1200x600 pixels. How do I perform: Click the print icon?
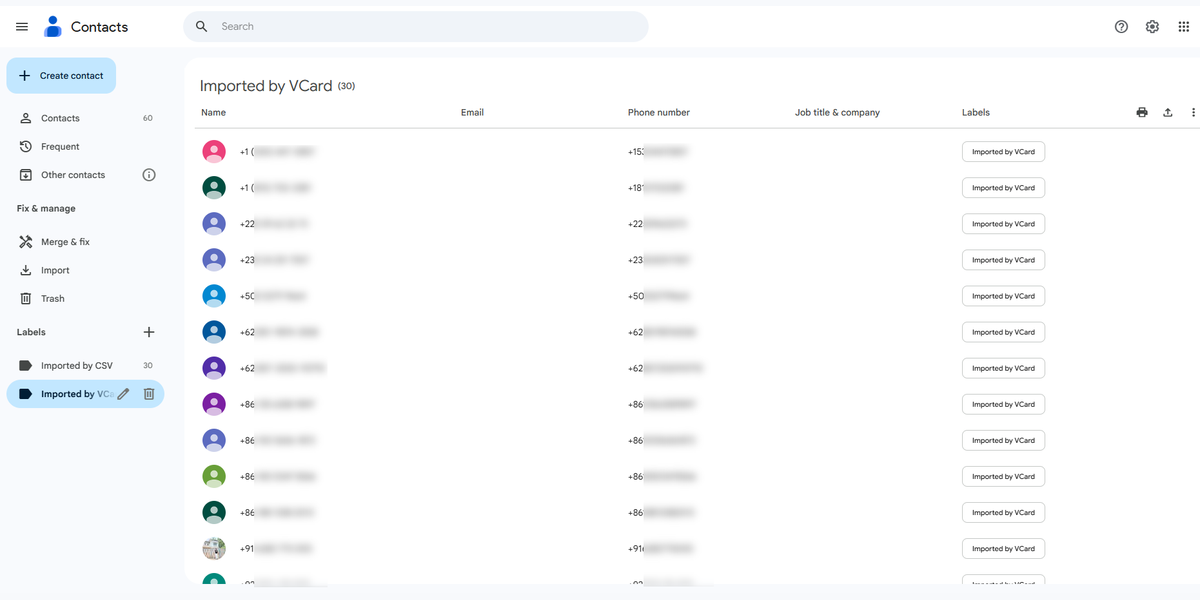click(1142, 113)
